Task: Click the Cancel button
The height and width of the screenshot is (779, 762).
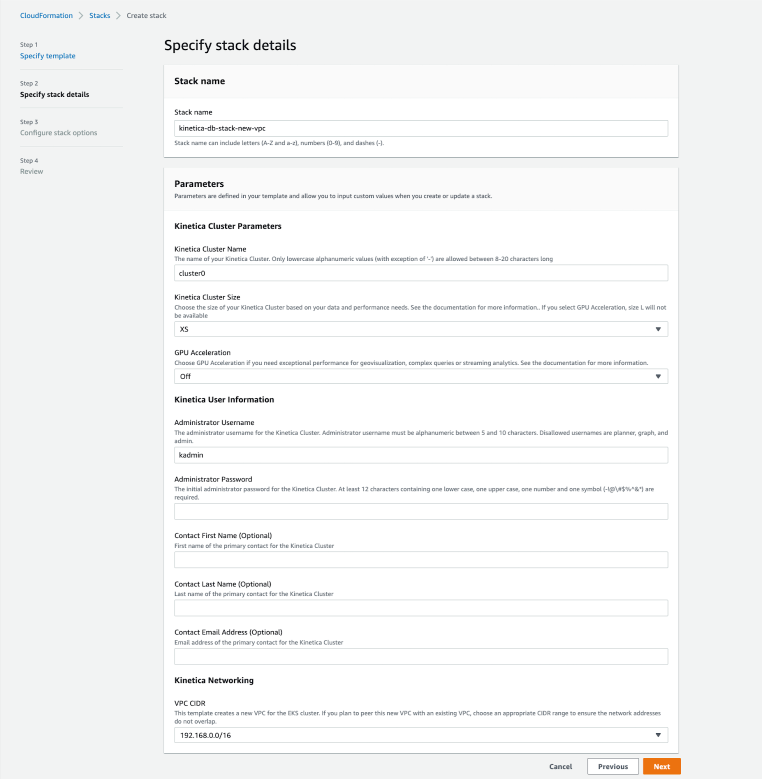Action: 560,767
